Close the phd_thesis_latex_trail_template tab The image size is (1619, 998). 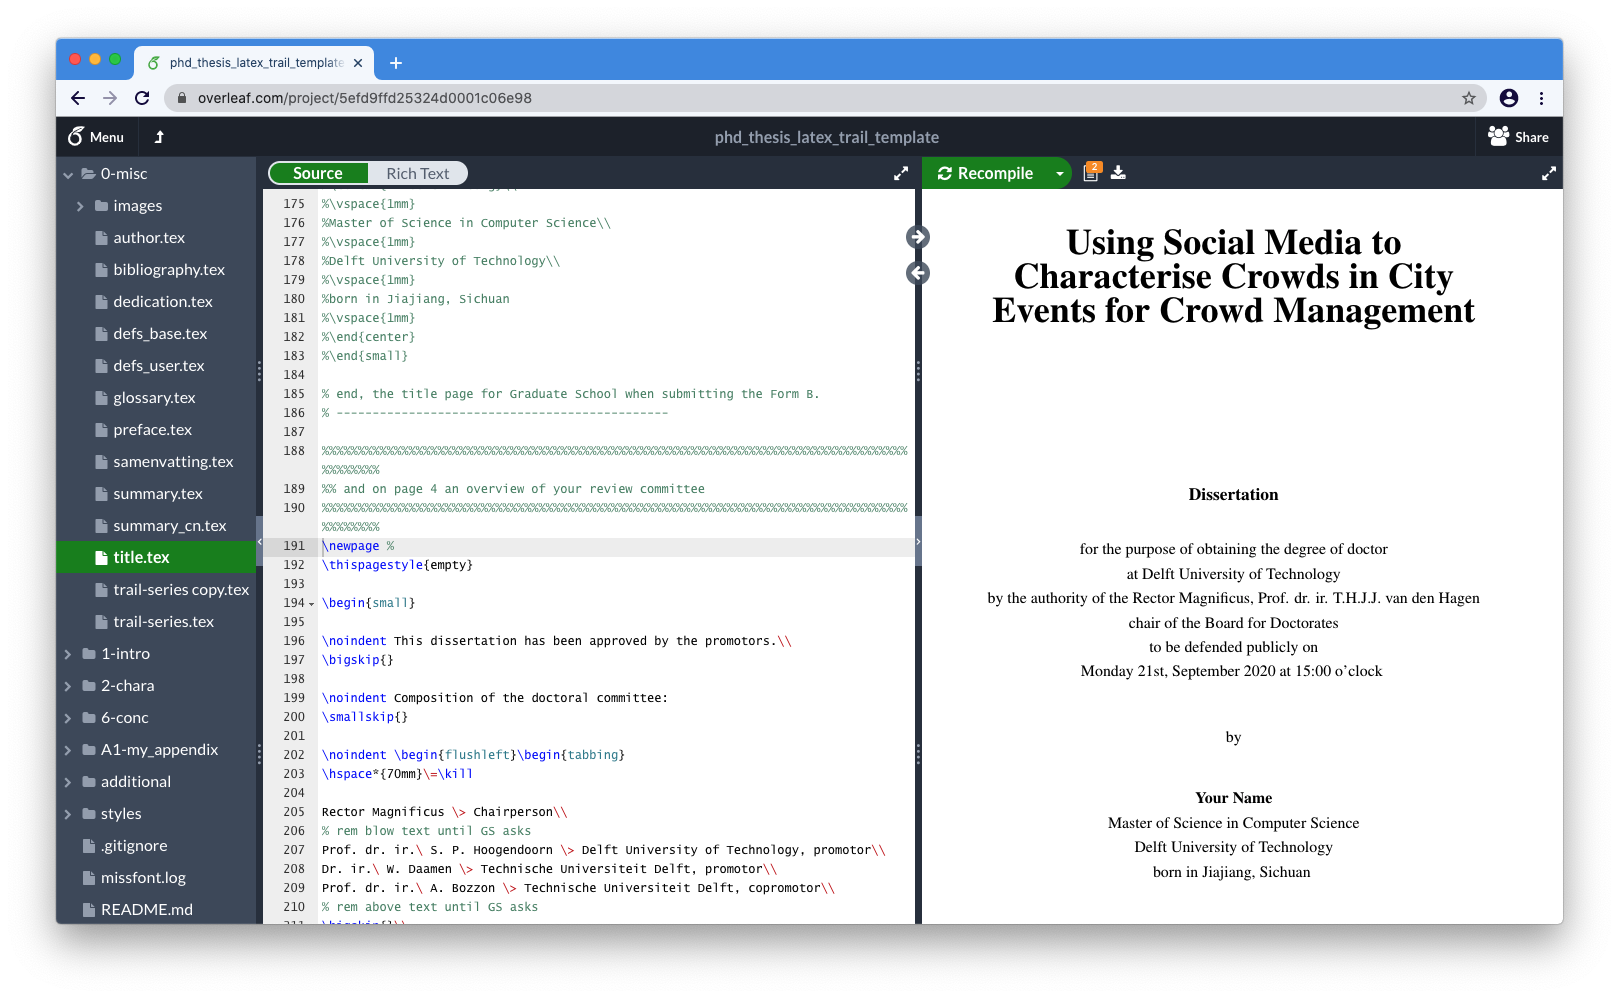pos(358,63)
